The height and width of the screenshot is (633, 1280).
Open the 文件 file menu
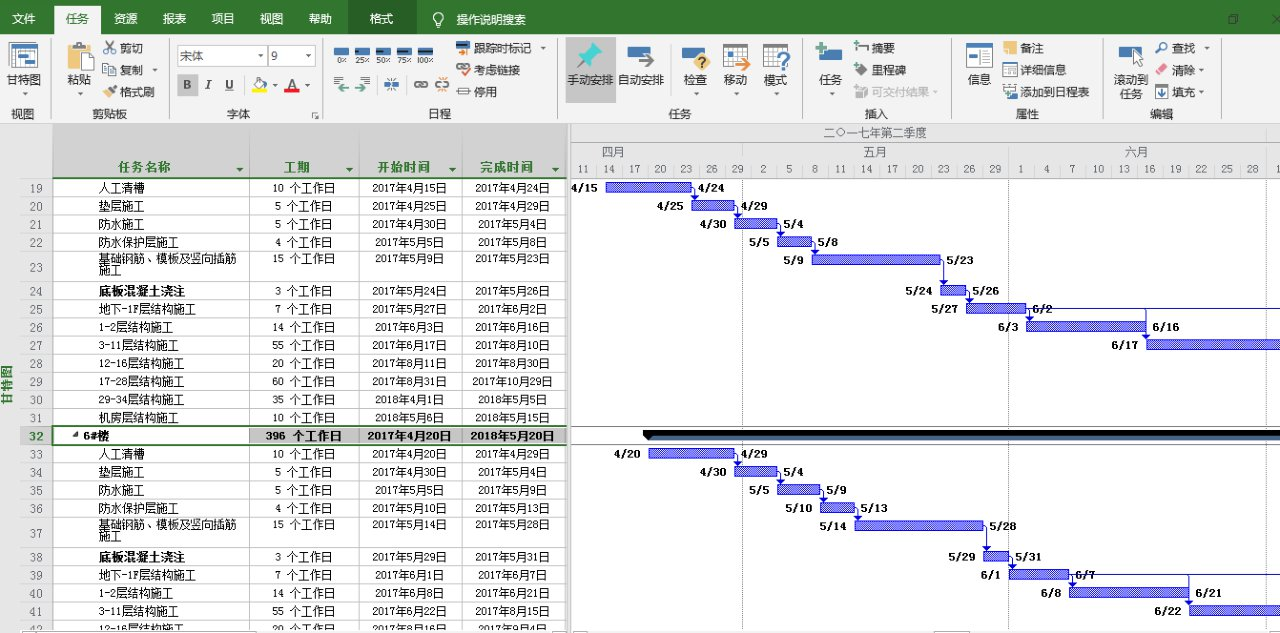pos(24,19)
